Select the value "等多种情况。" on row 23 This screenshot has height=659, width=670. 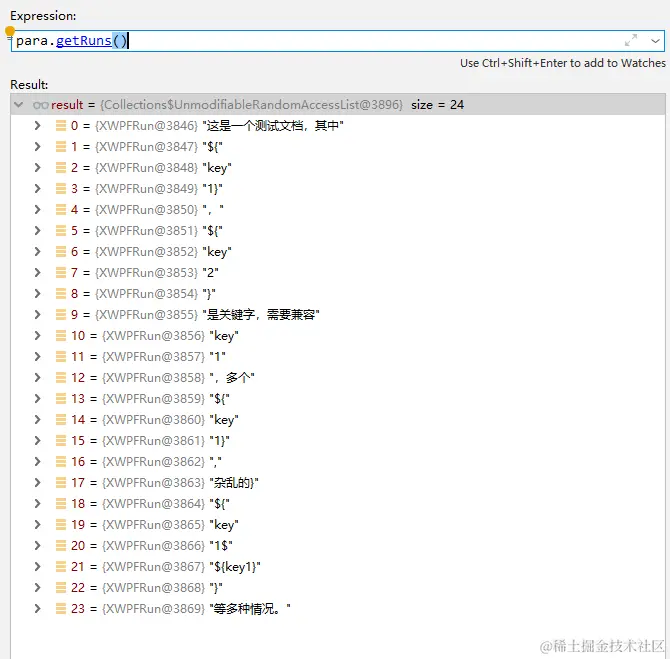click(x=250, y=609)
